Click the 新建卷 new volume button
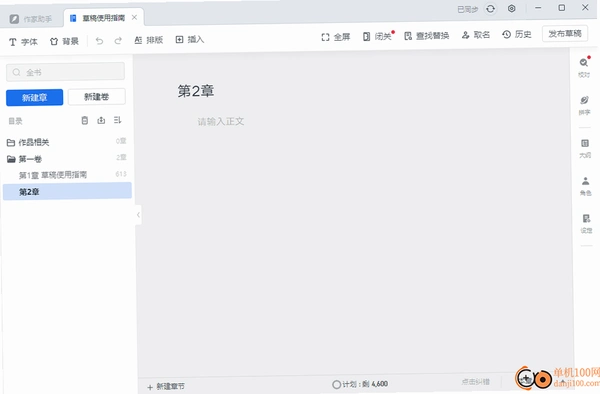The height and width of the screenshot is (394, 600). click(x=96, y=97)
